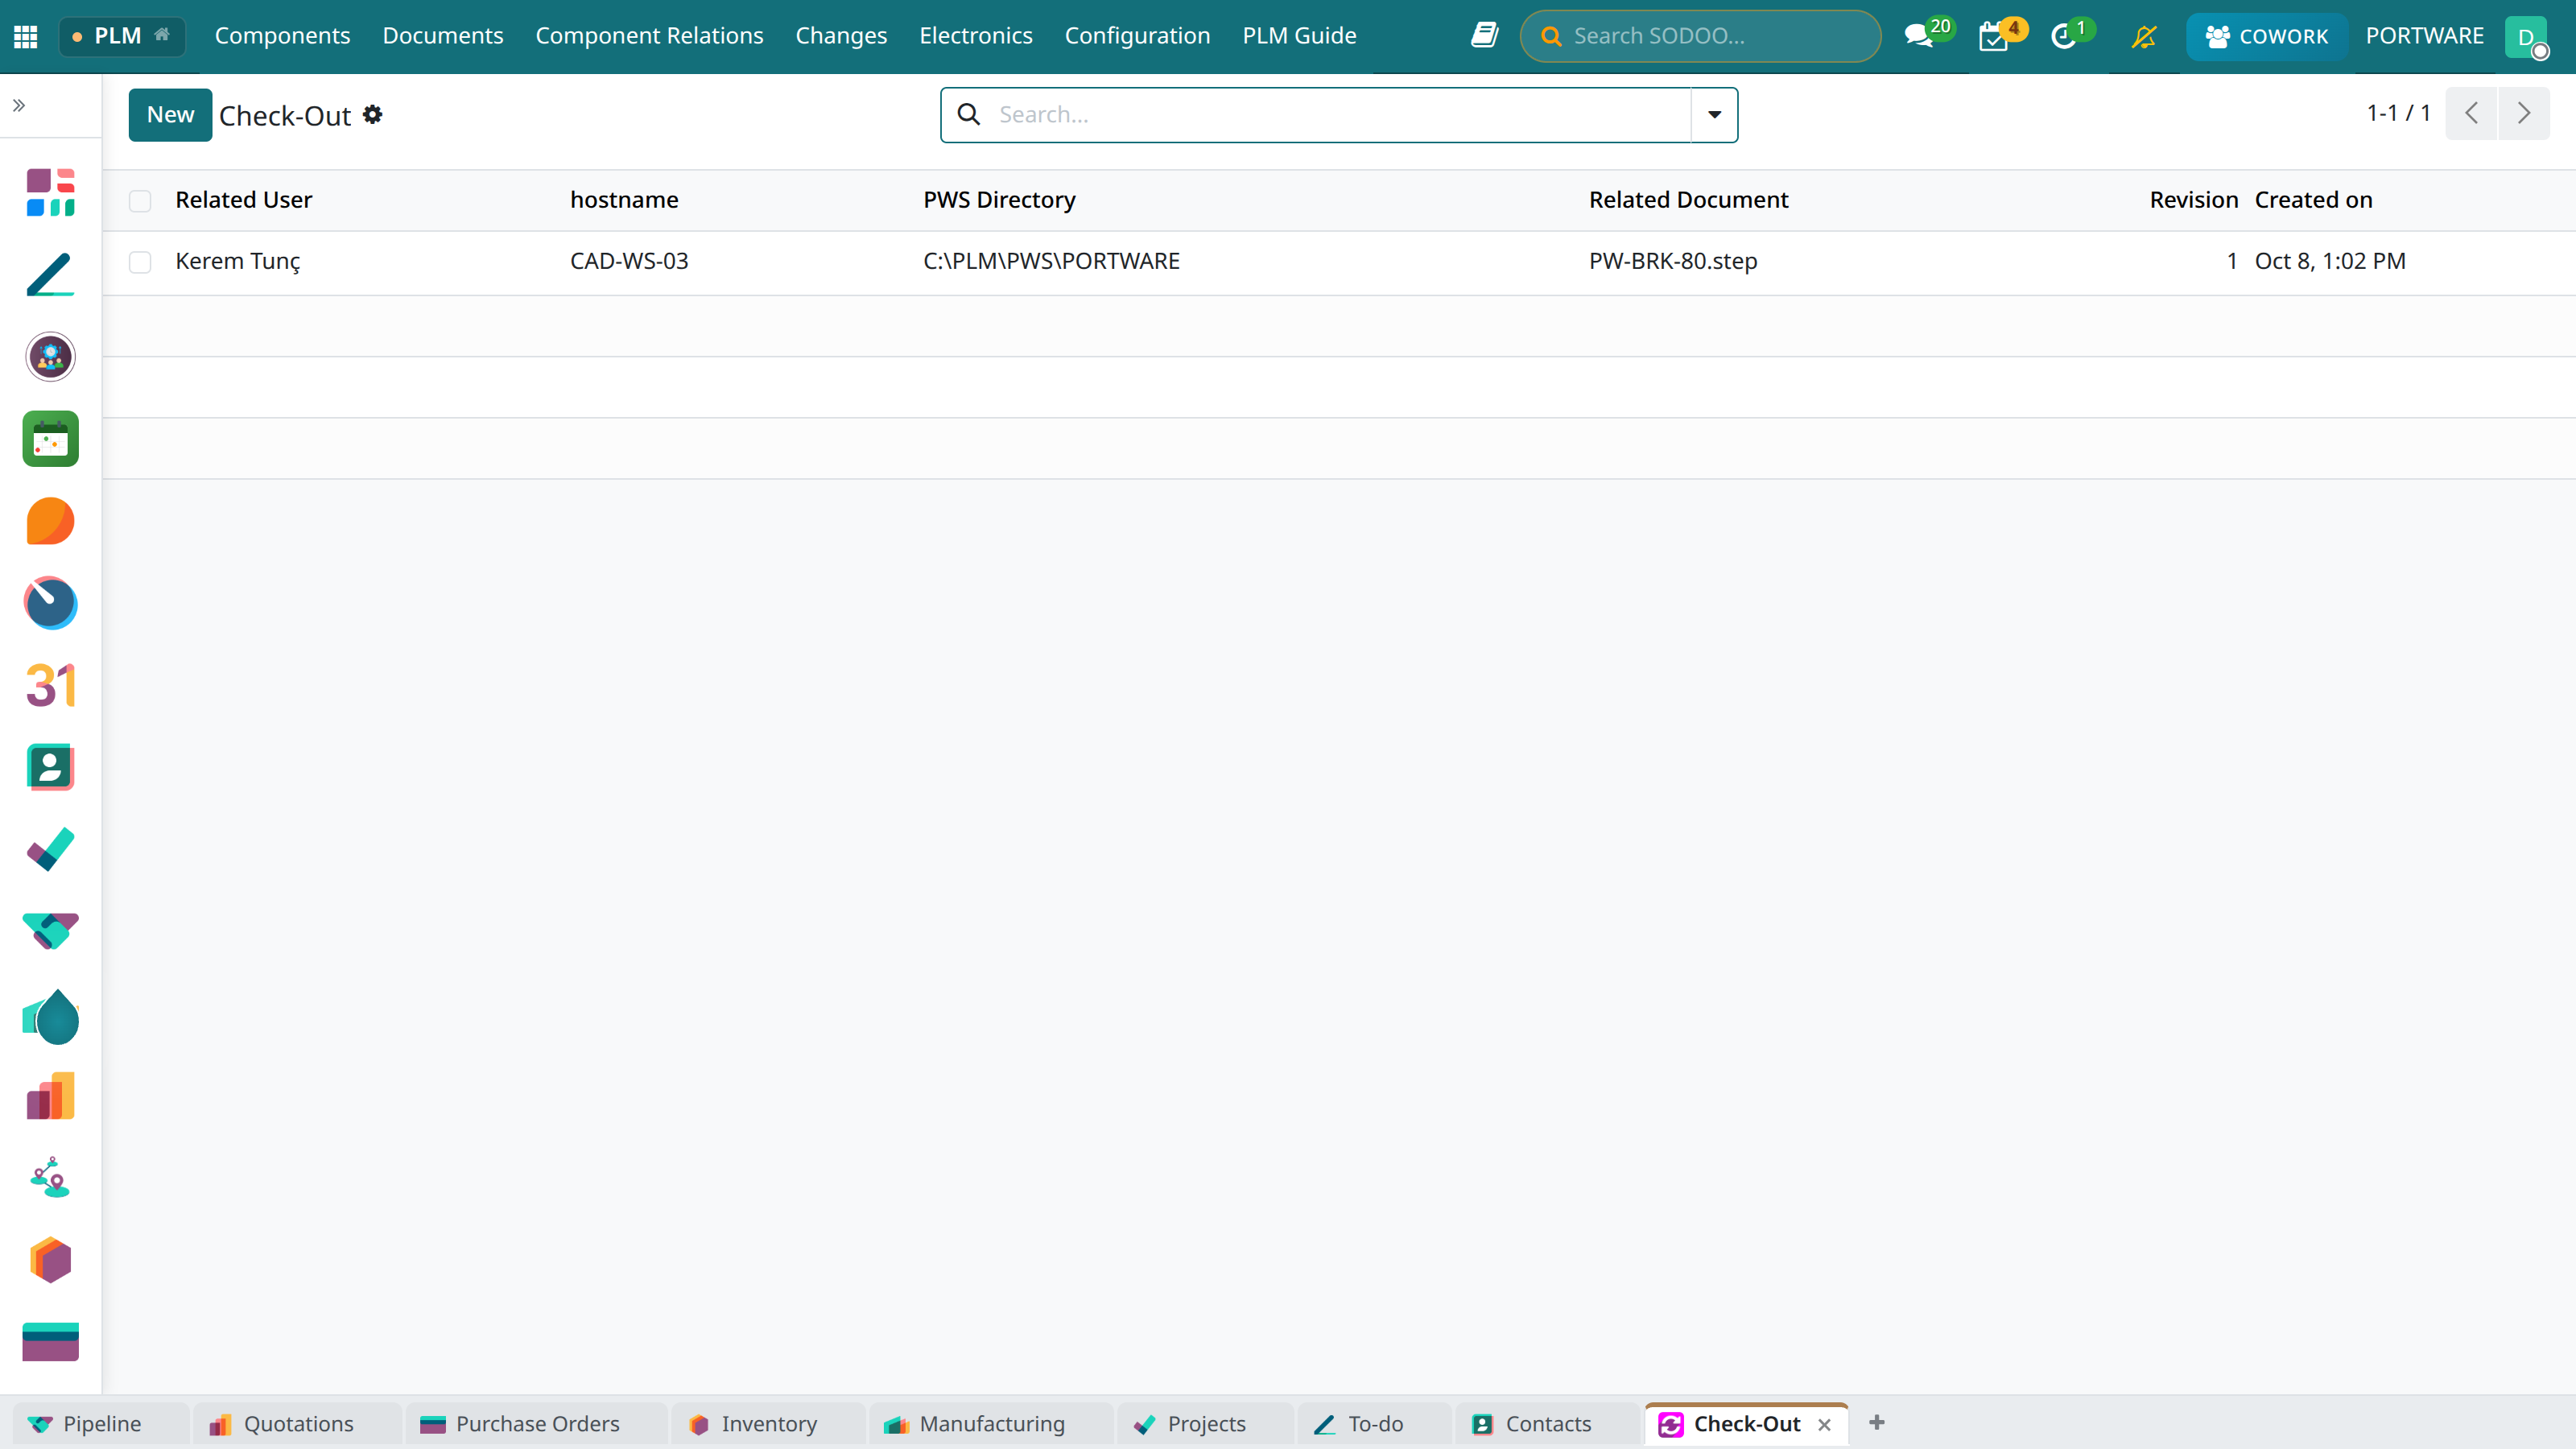Tick the Kerem Tunç row checkbox

click(140, 262)
